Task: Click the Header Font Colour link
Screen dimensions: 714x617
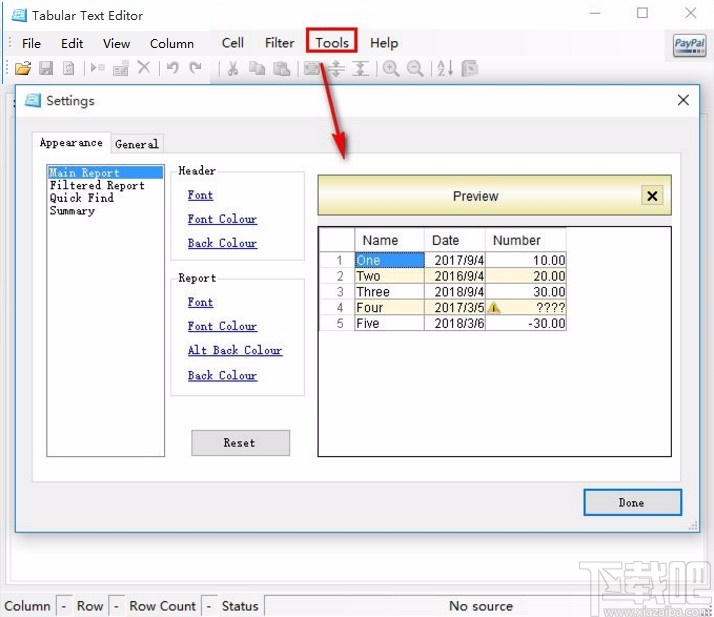Action: pyautogui.click(x=222, y=219)
